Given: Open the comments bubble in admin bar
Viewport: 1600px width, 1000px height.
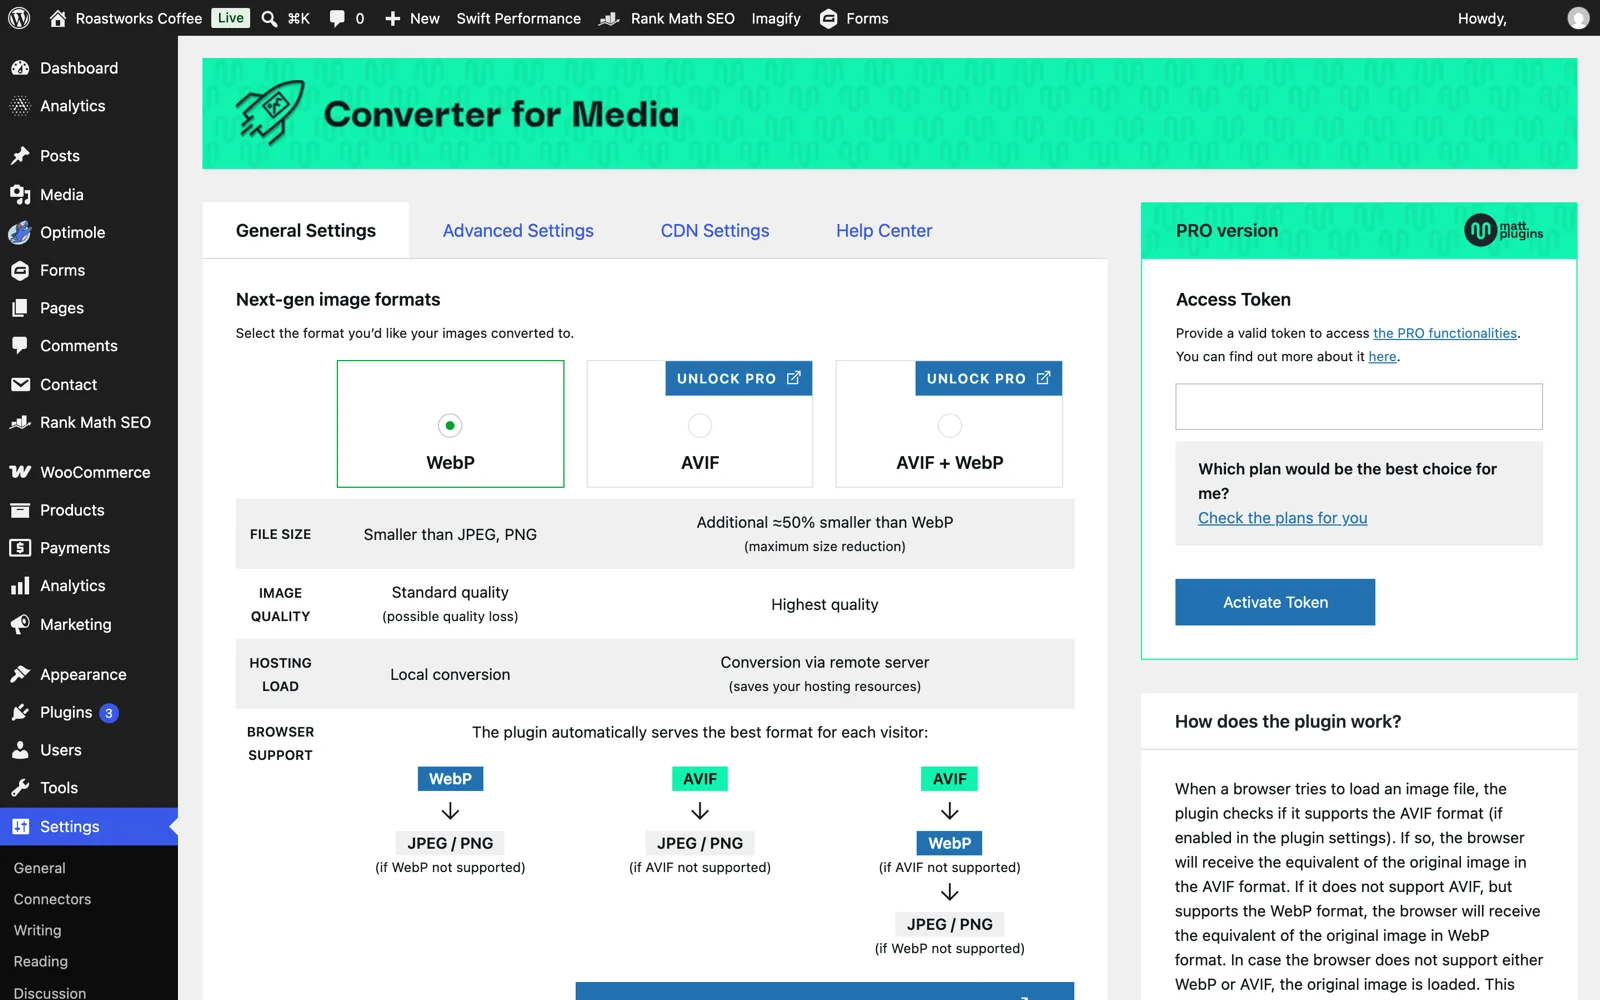Looking at the screenshot, I should (337, 18).
